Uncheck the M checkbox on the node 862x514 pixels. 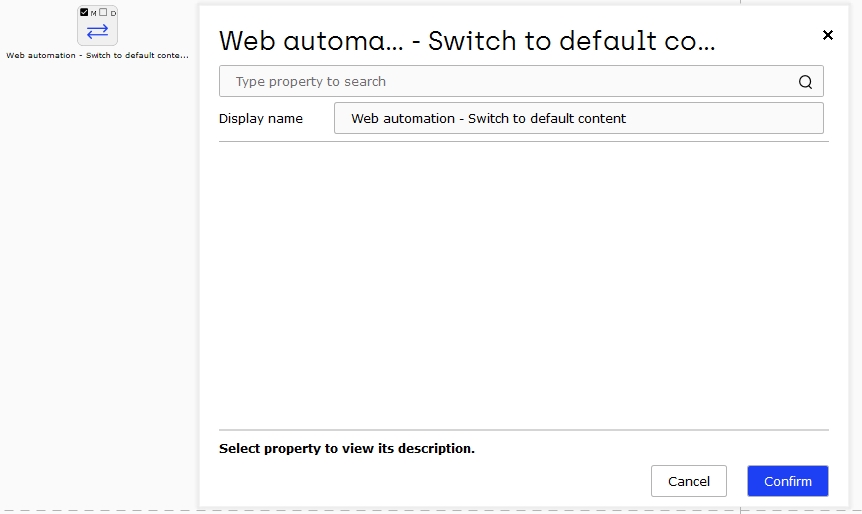pyautogui.click(x=84, y=12)
